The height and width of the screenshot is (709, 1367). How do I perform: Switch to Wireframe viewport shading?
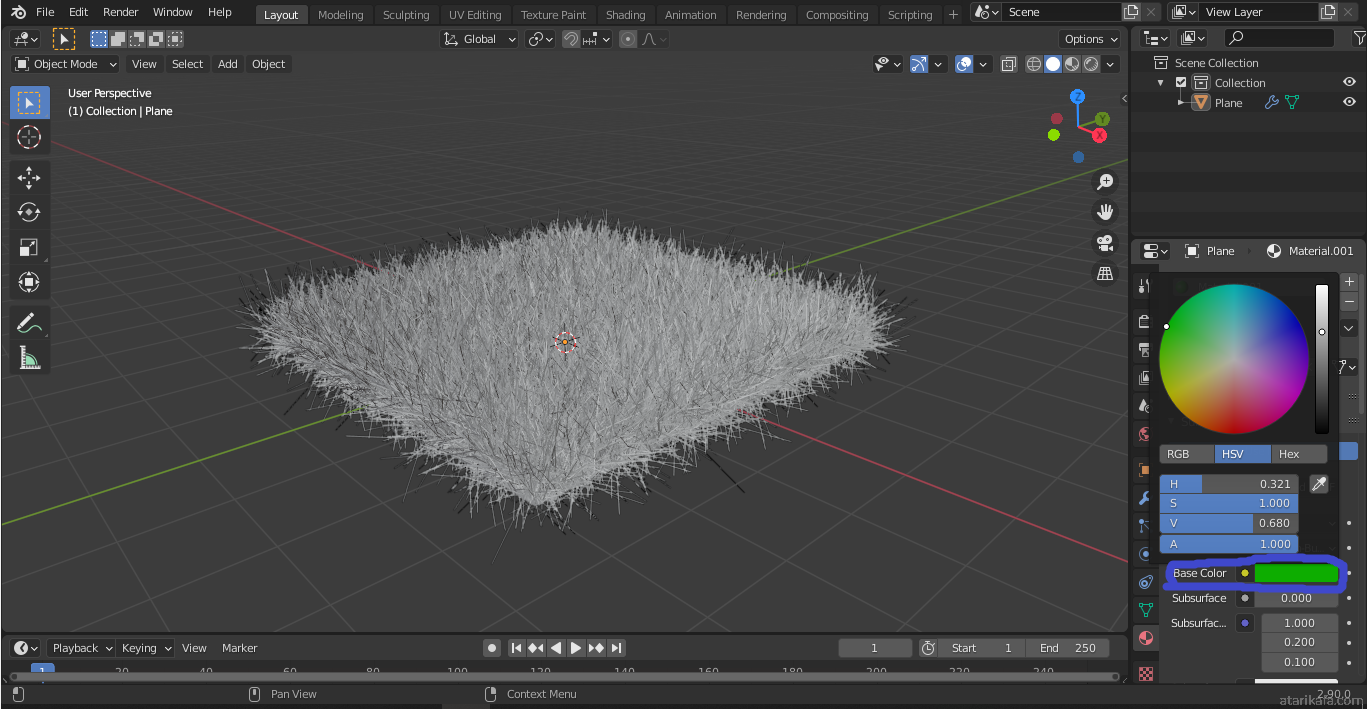tap(1034, 64)
